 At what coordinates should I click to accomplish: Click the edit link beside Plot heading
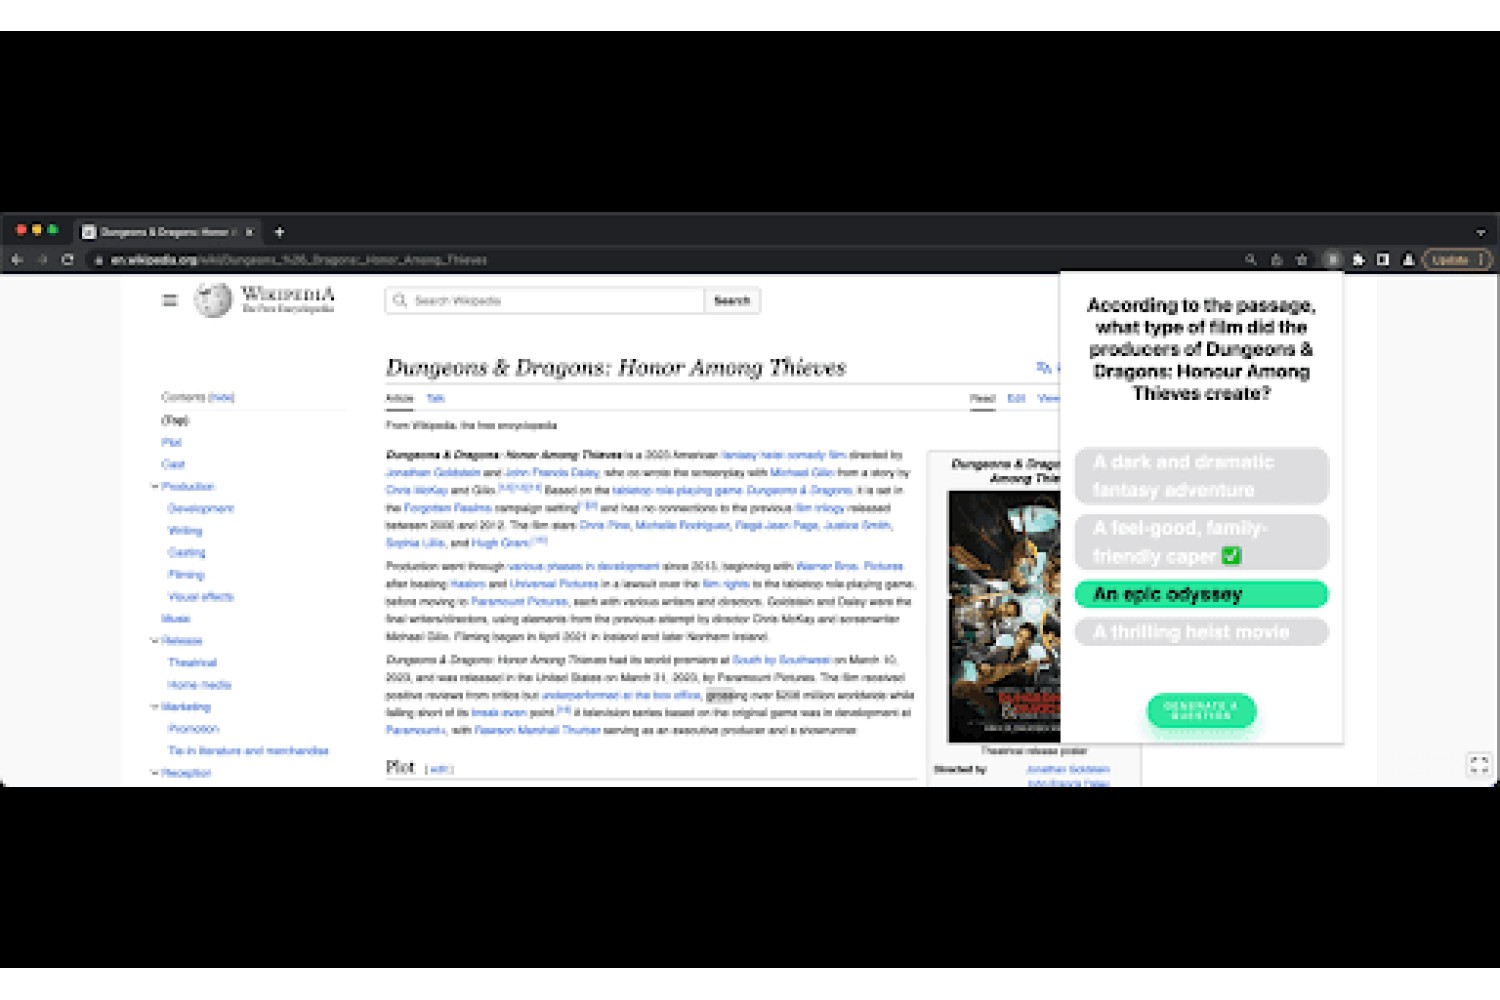point(439,769)
